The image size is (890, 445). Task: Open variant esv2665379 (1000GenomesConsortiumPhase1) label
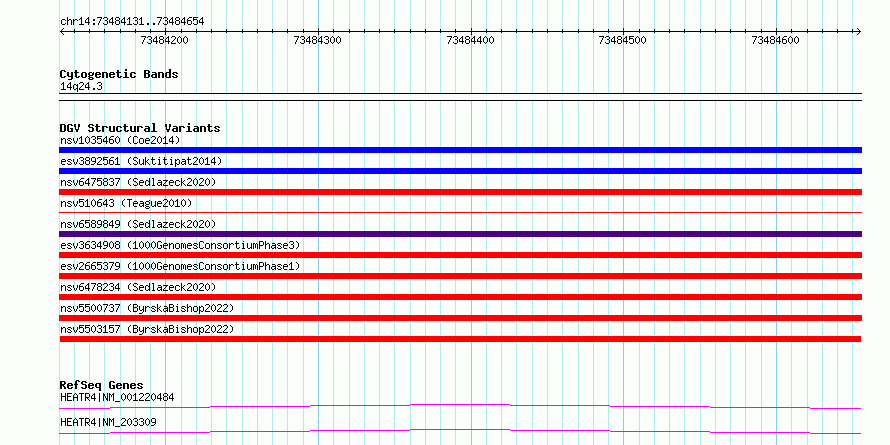click(180, 266)
